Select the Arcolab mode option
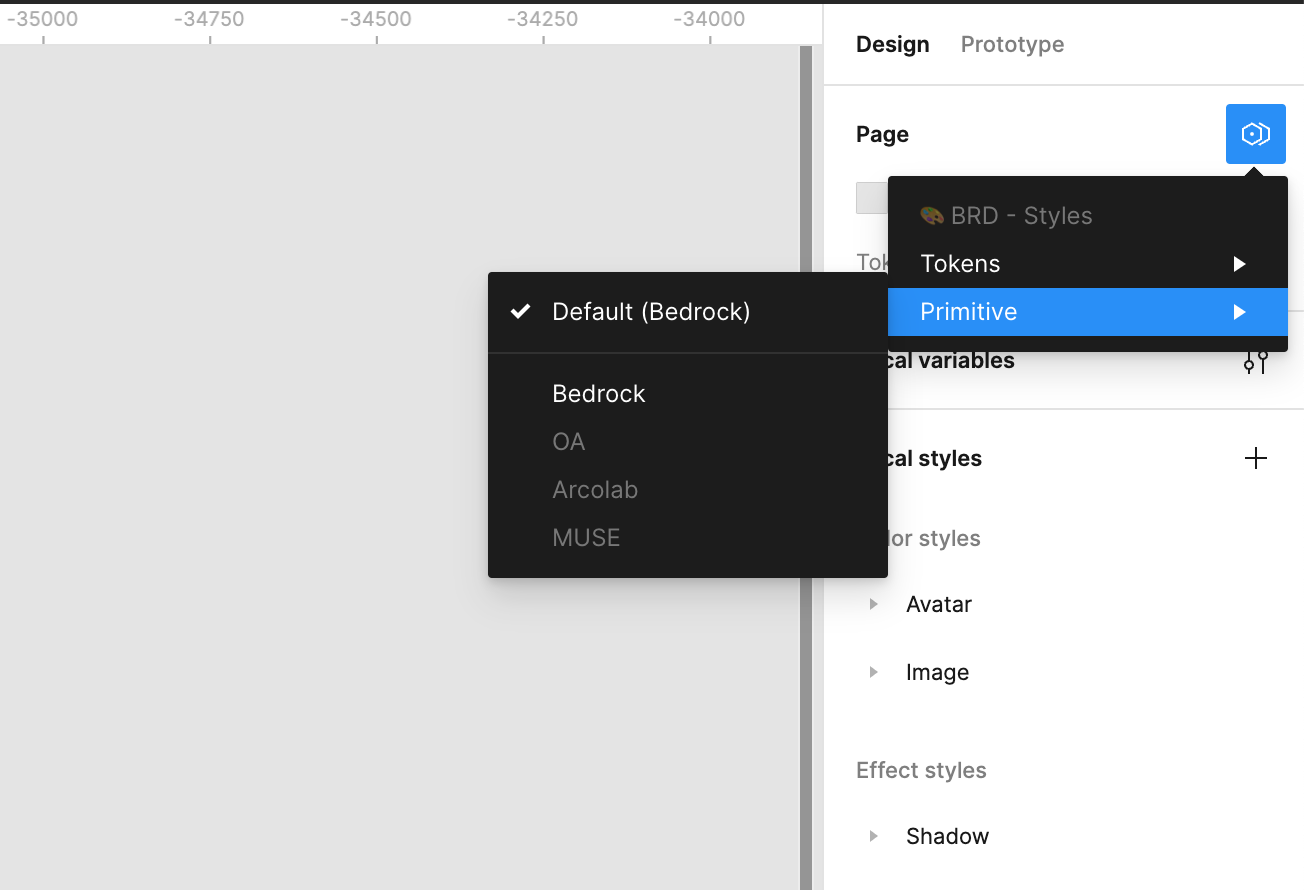 [687, 490]
